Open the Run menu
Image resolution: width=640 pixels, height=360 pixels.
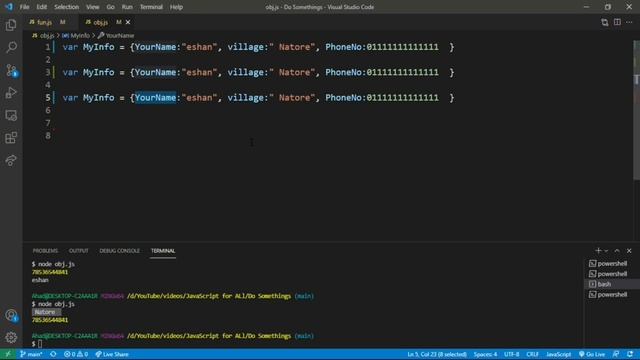coord(127,7)
